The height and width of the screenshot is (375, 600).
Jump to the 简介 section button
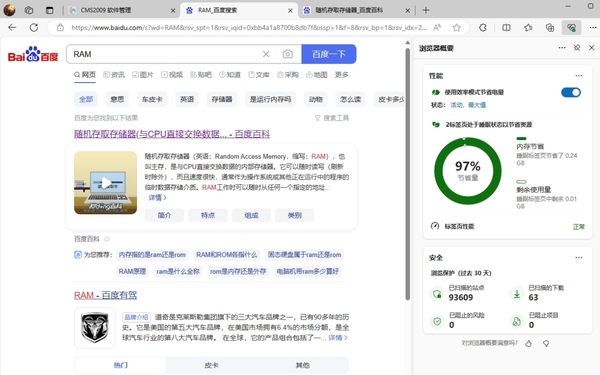coord(165,215)
